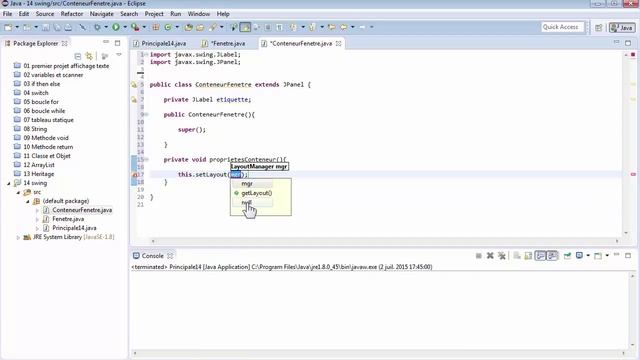640x360 pixels.
Task: Collapse the 14 swing project node
Action: click(9, 183)
